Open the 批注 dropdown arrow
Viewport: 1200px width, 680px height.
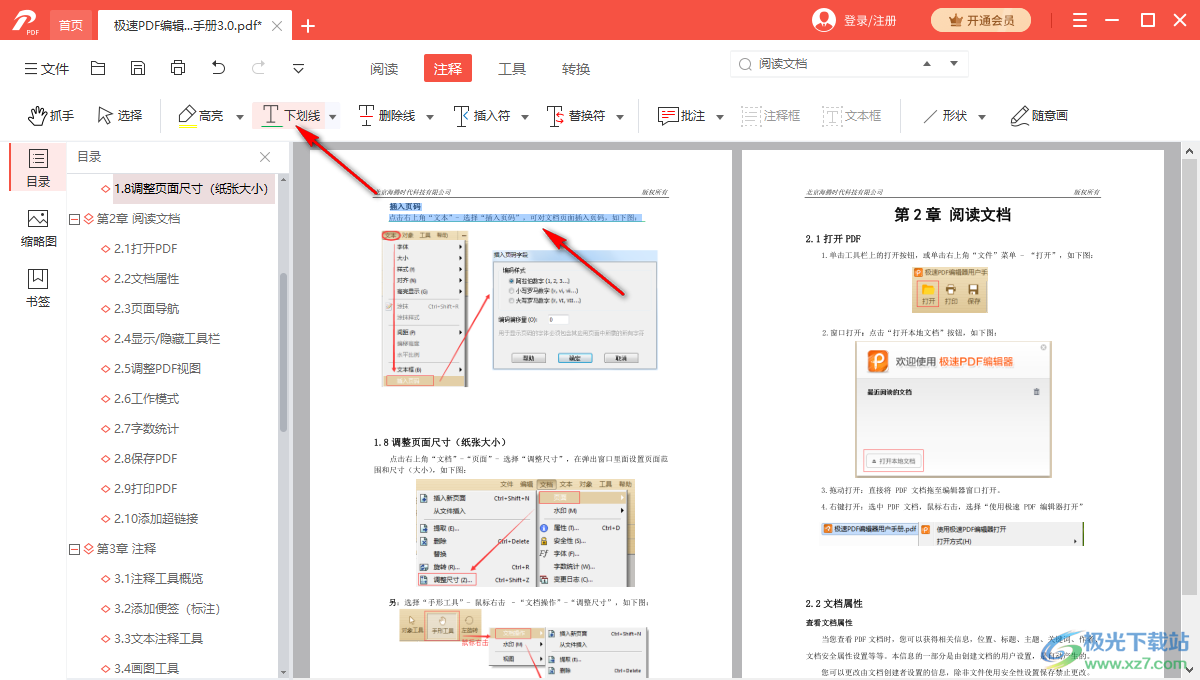[719, 117]
